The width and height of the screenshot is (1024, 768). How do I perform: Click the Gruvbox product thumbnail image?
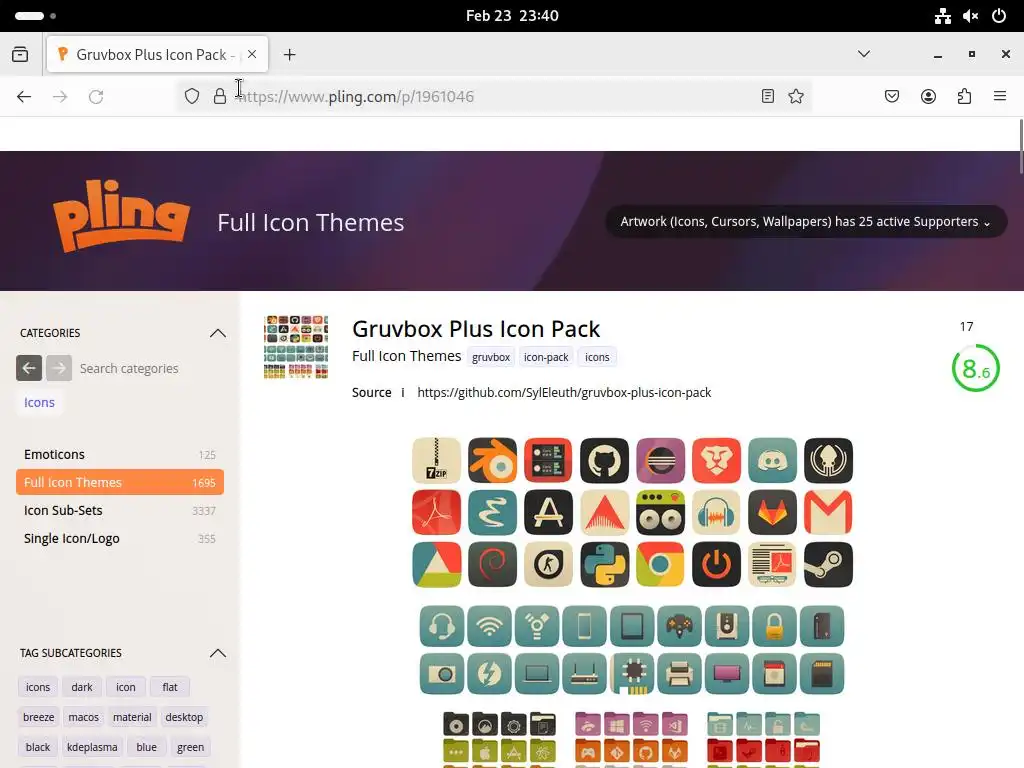click(296, 347)
